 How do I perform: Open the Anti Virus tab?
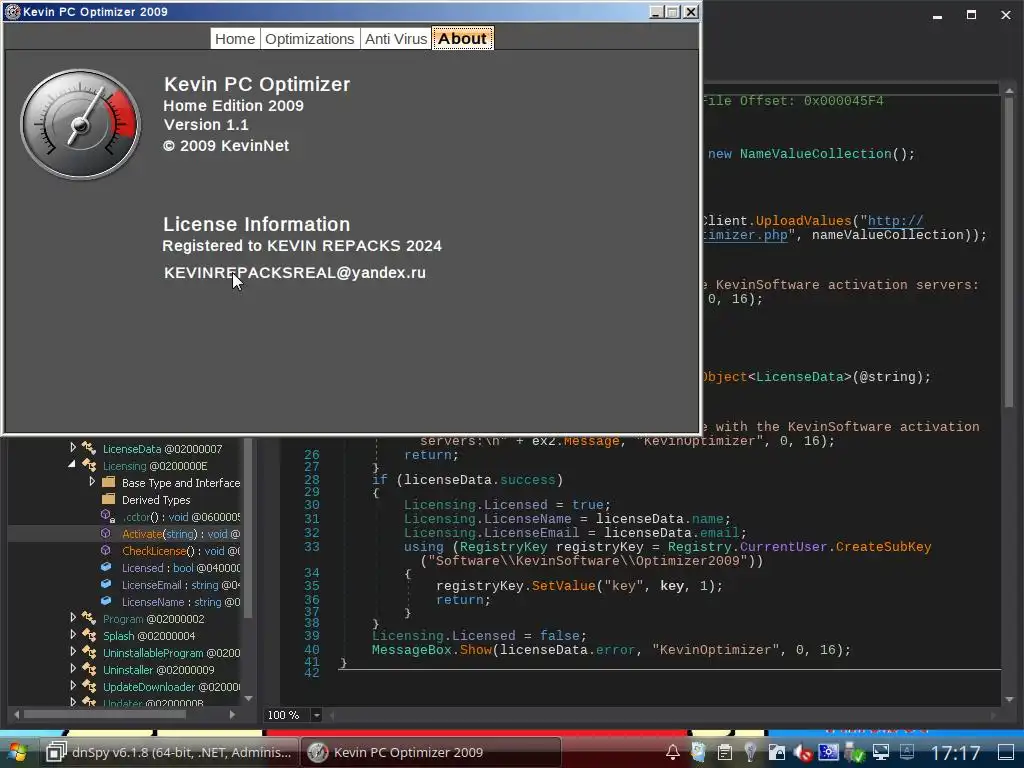pyautogui.click(x=396, y=39)
